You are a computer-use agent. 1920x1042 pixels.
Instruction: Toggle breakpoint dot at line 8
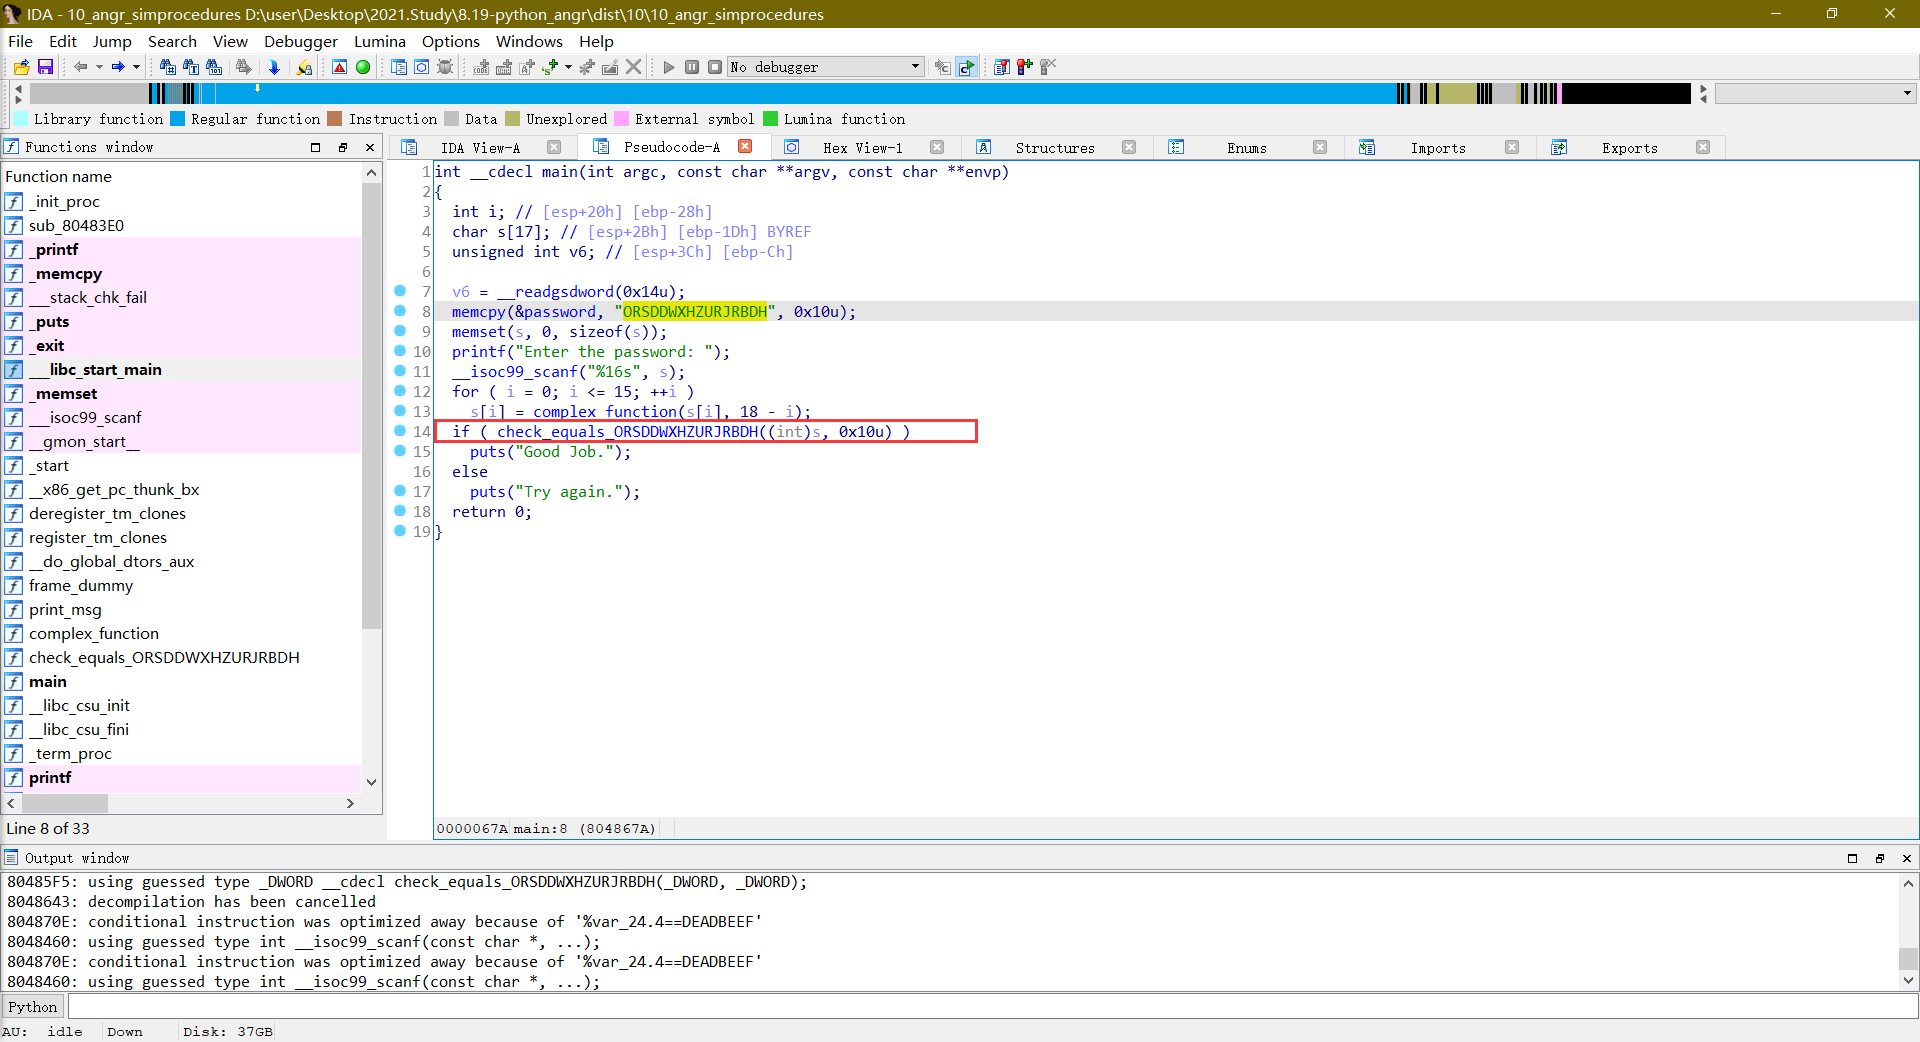pos(400,311)
